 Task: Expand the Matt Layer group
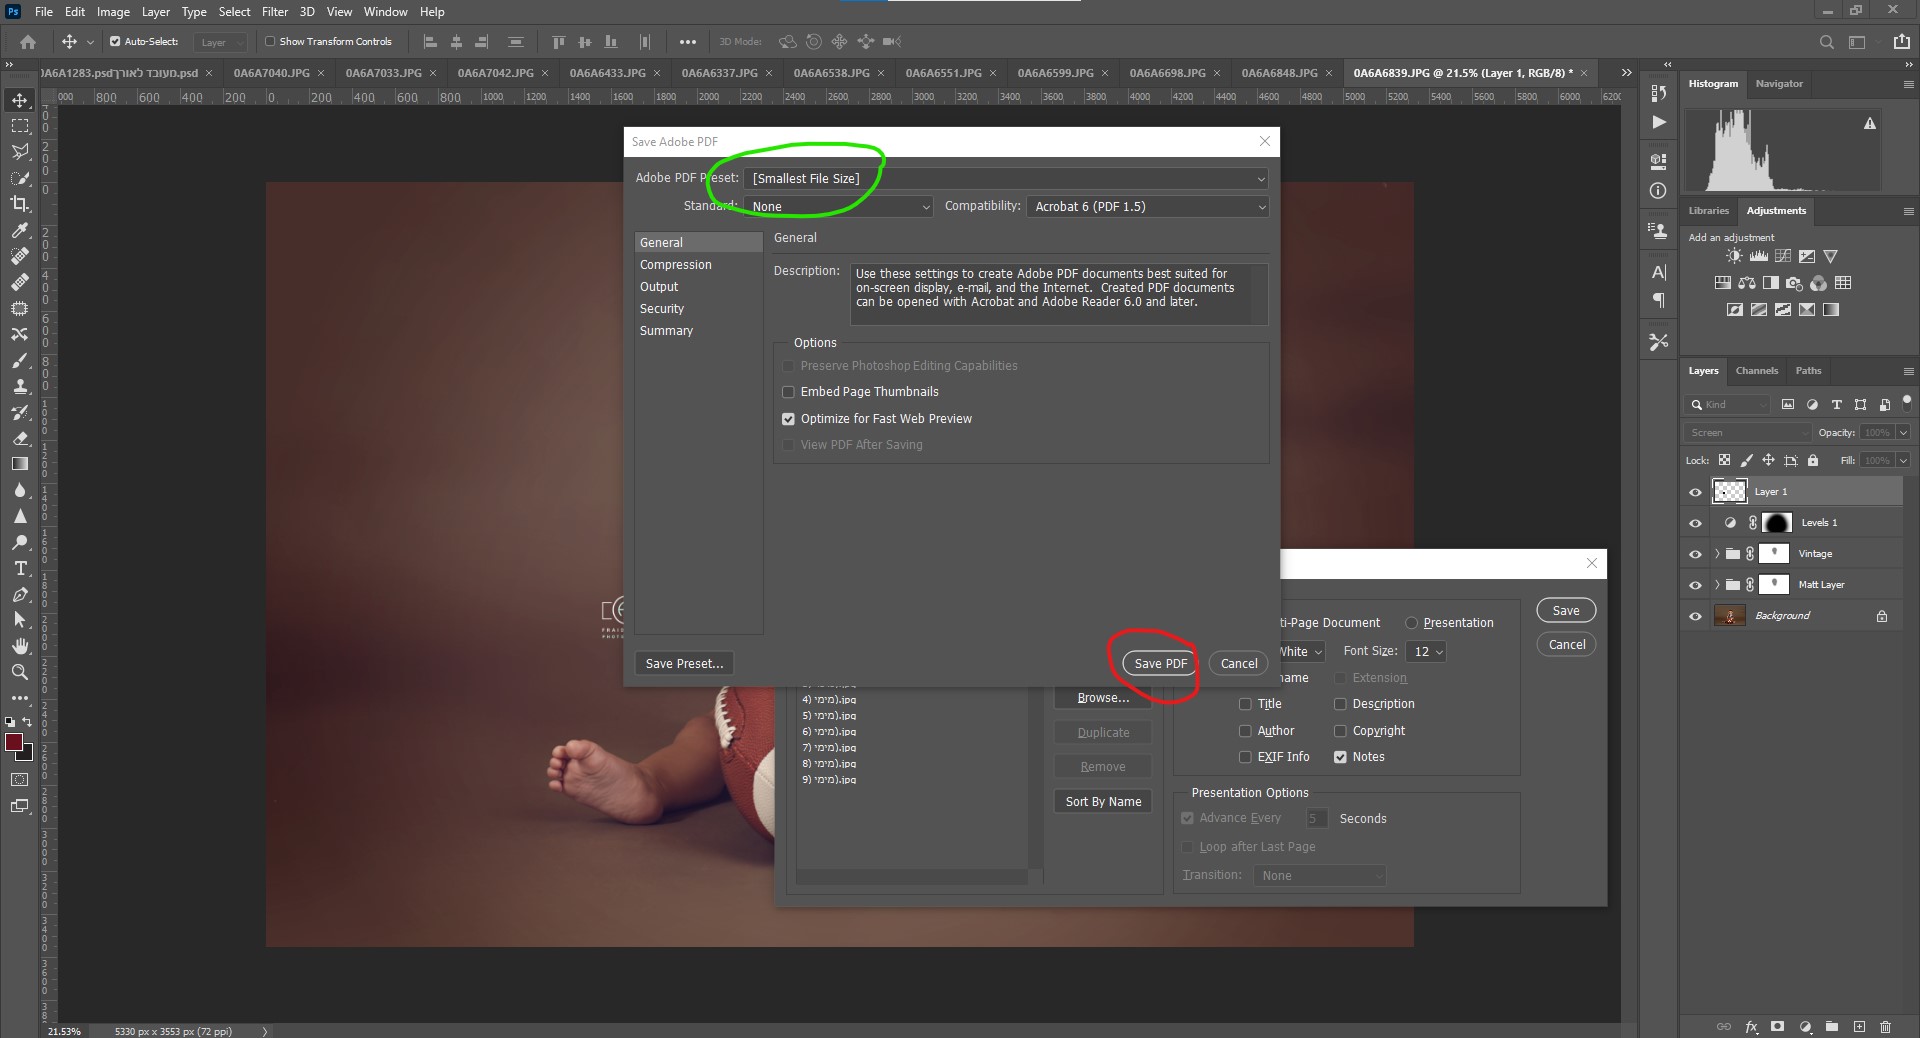1717,585
